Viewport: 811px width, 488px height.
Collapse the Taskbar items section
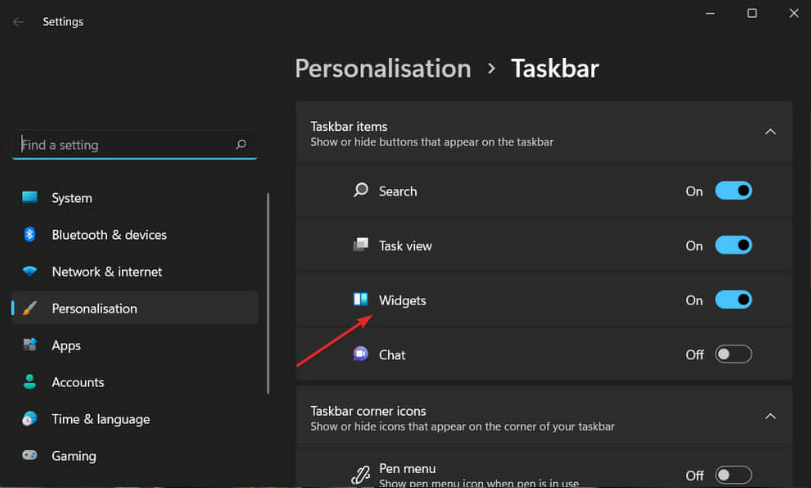point(770,132)
